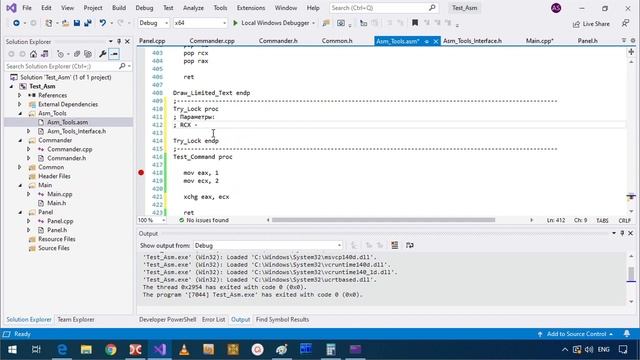Click the Home icon in Solution Explorer
The height and width of the screenshot is (360, 640).
click(33, 54)
